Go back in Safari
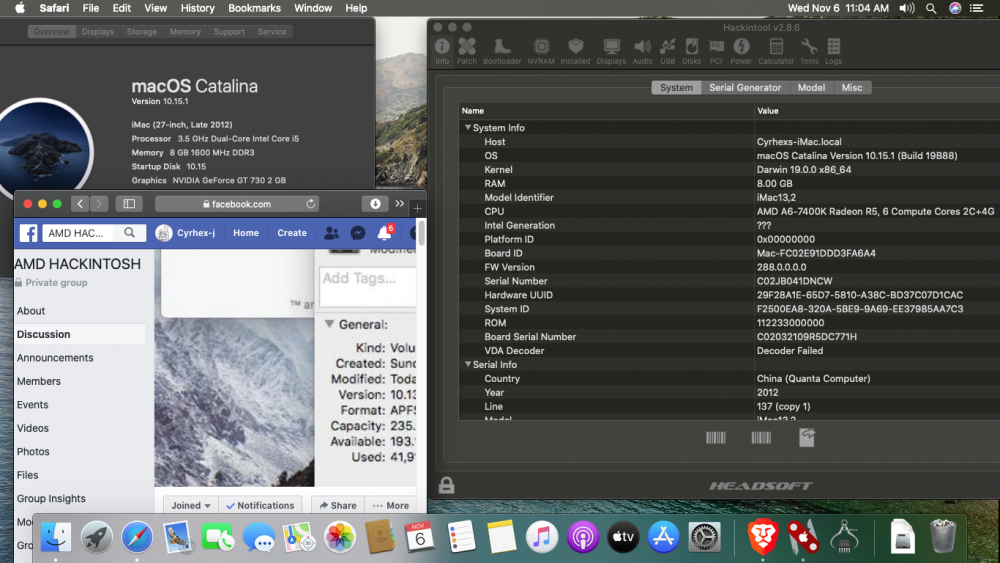 80,204
